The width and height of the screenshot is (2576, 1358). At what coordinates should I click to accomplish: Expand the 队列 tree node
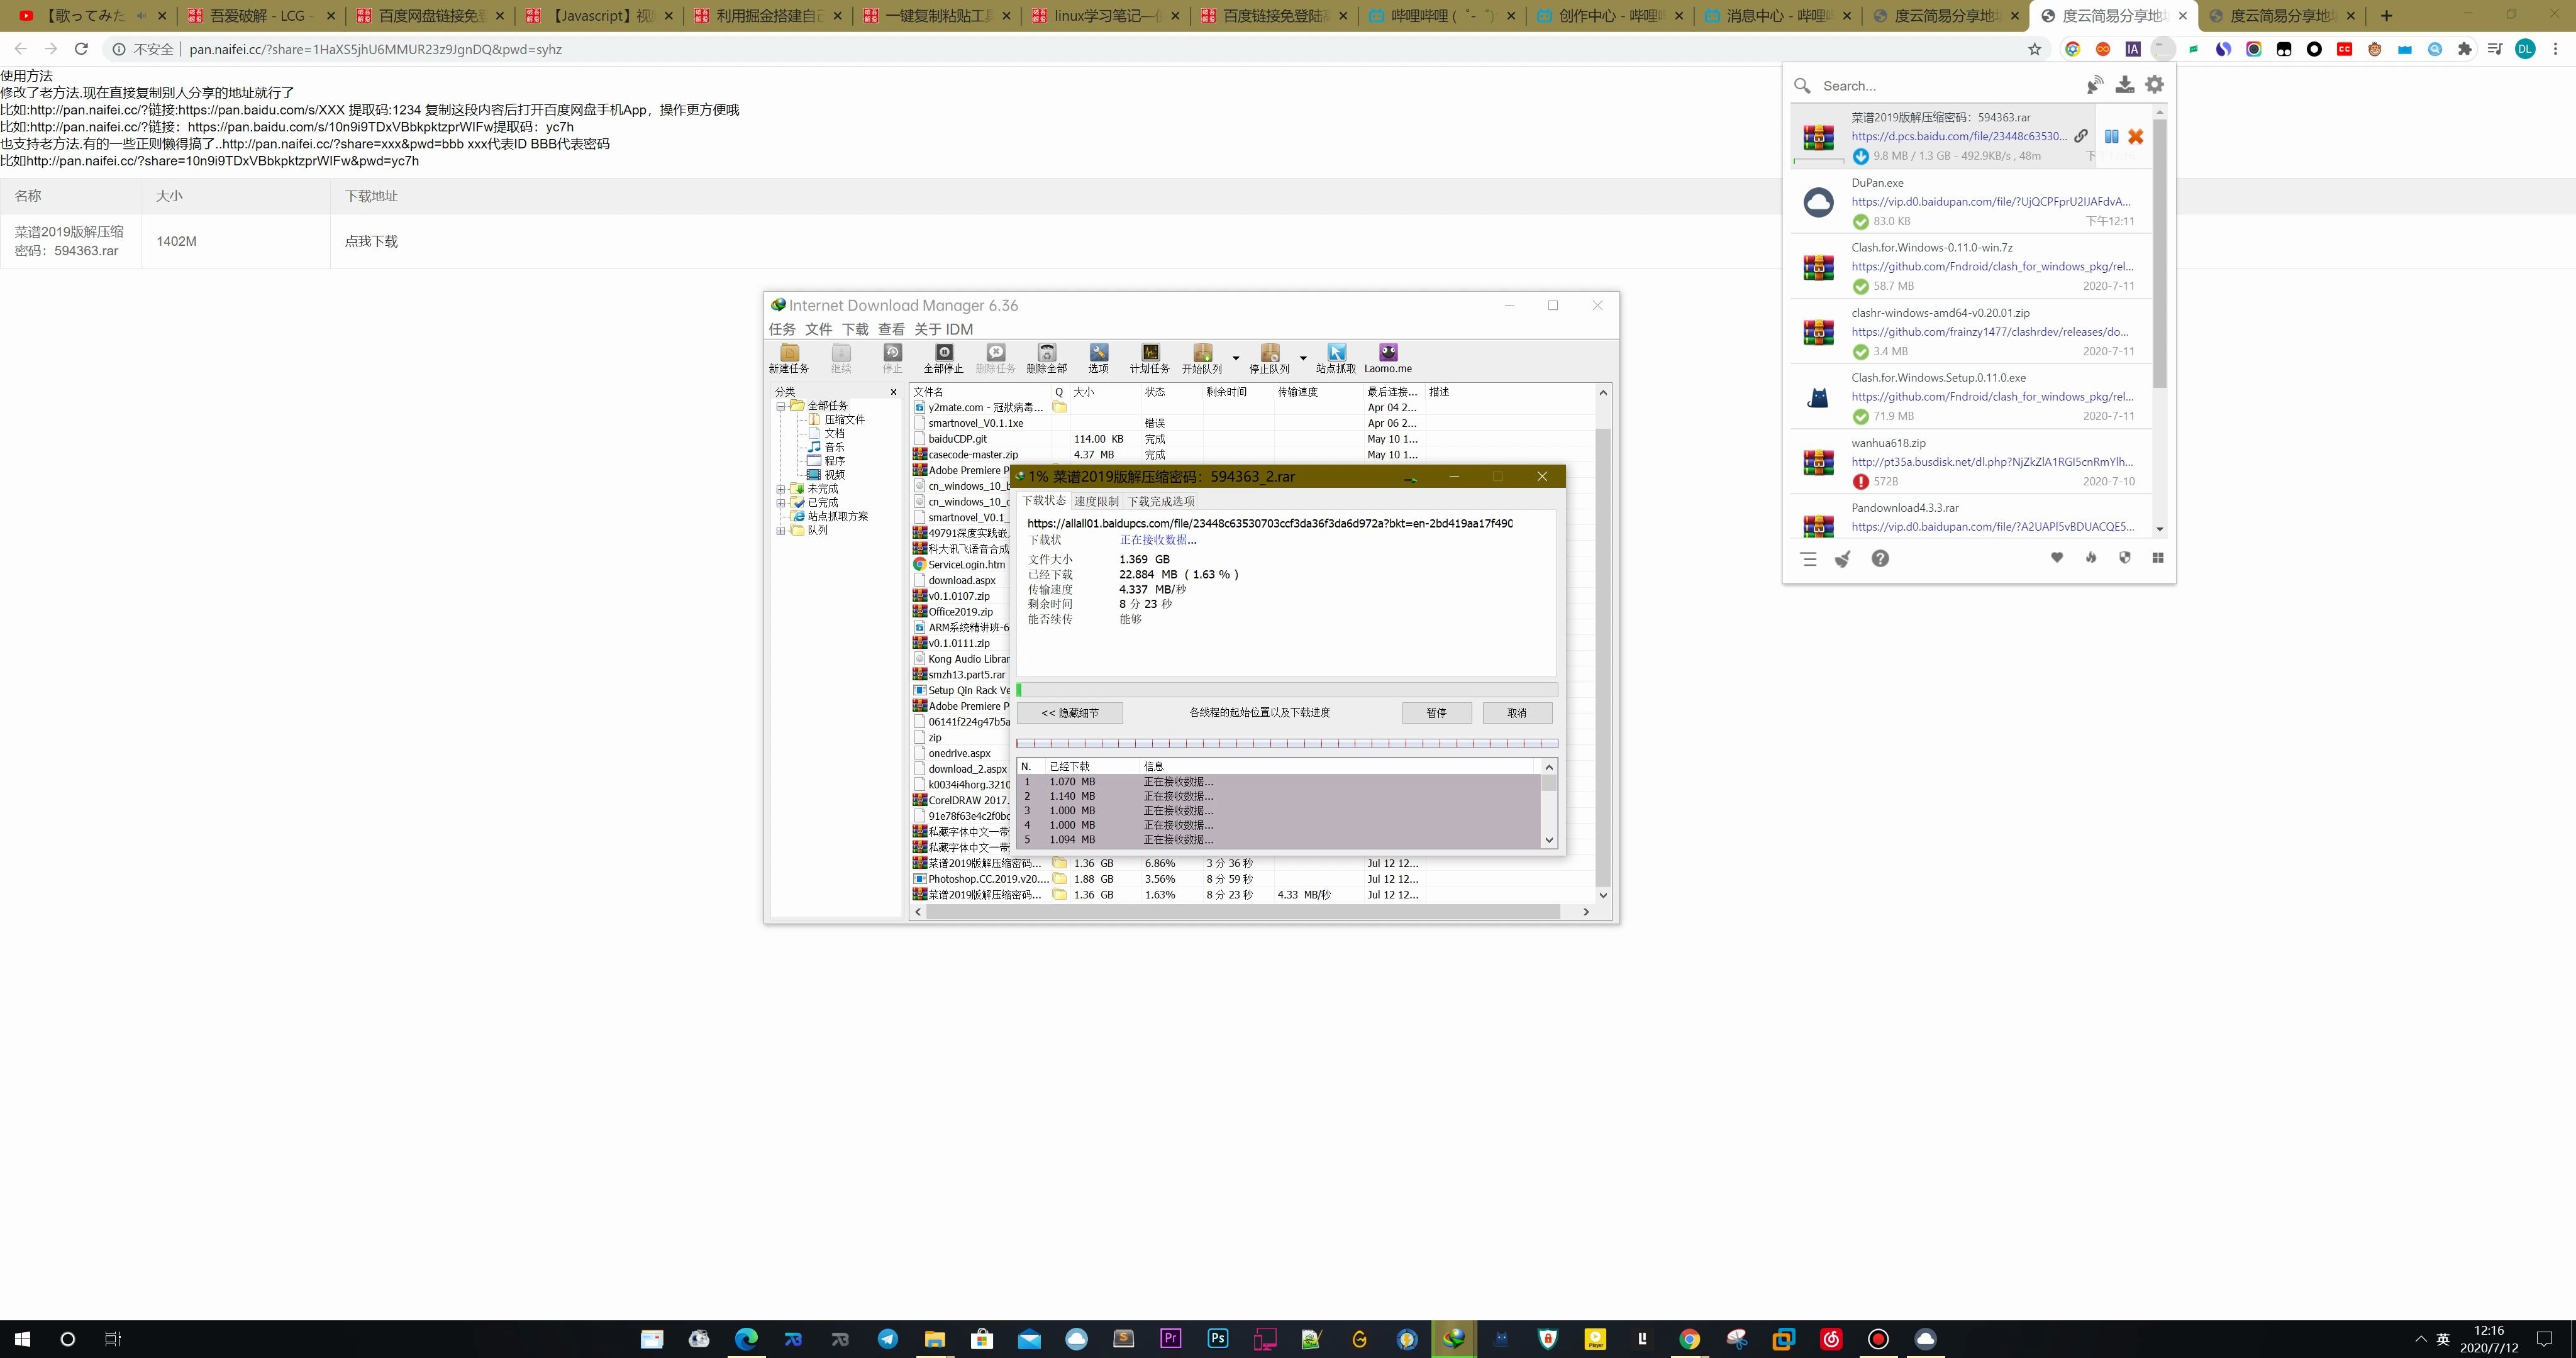781,530
